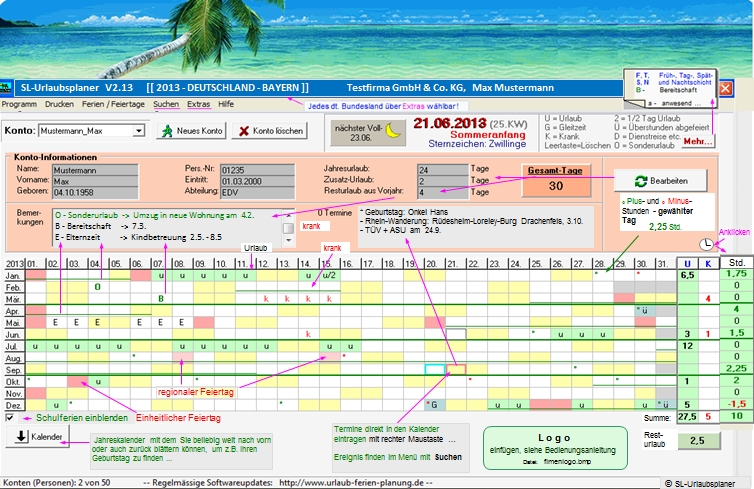This screenshot has width=754, height=489.
Task: Open the Konto dropdown list
Action: [138, 131]
